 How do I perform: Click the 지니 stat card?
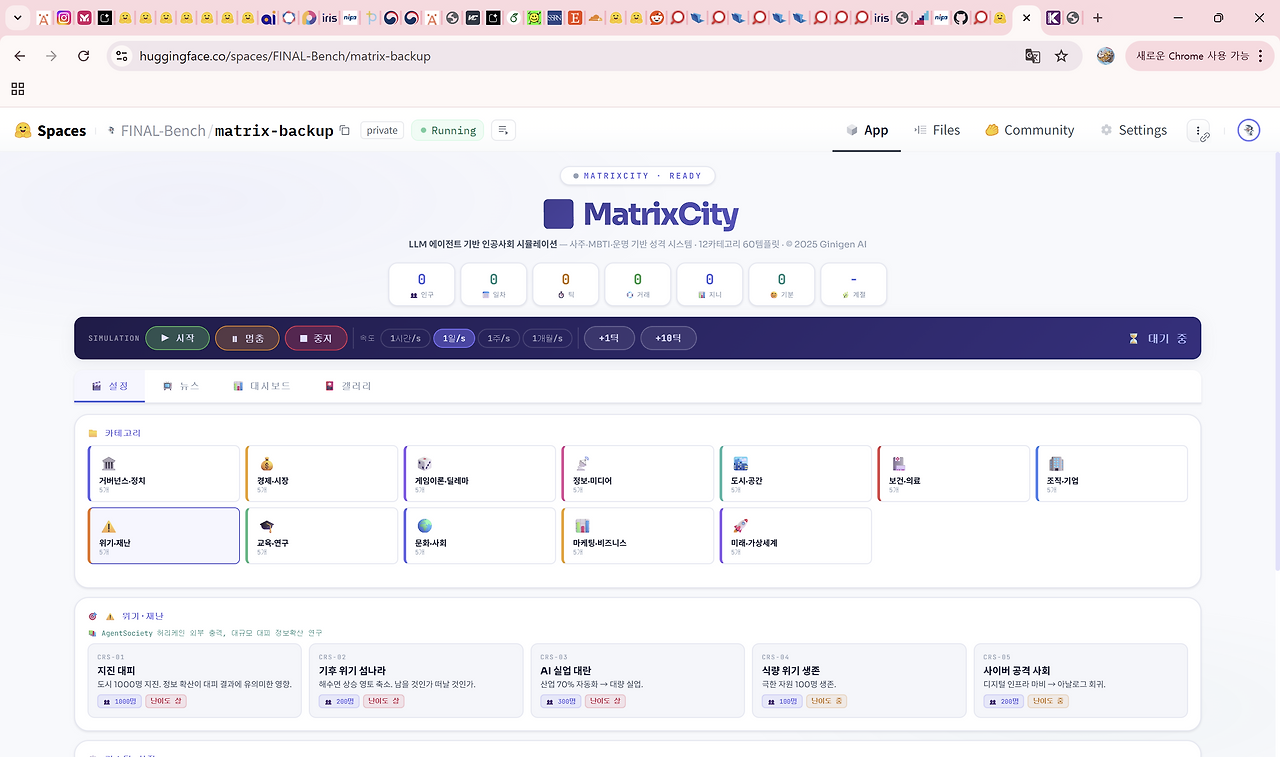point(710,284)
